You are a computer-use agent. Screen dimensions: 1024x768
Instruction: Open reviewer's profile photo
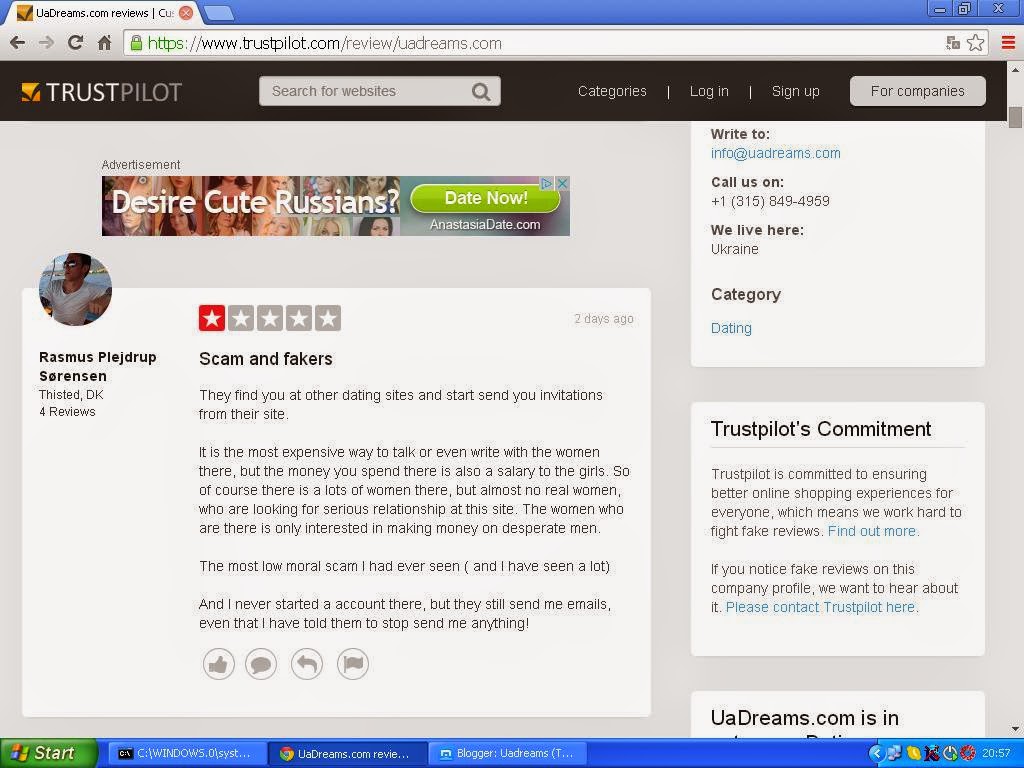click(75, 289)
